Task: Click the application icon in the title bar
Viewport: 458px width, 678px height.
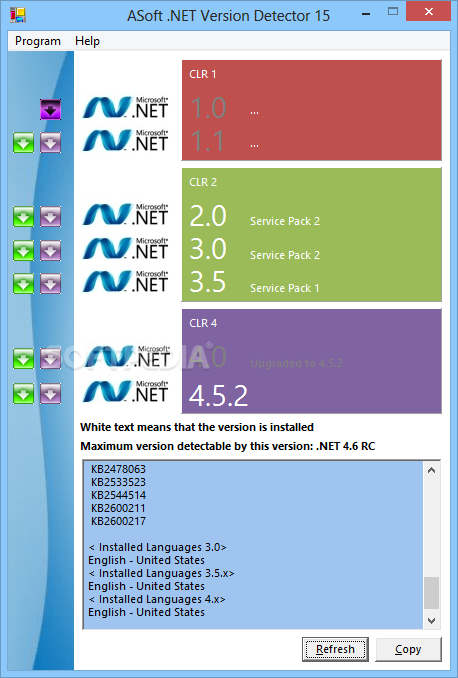Action: coord(18,15)
